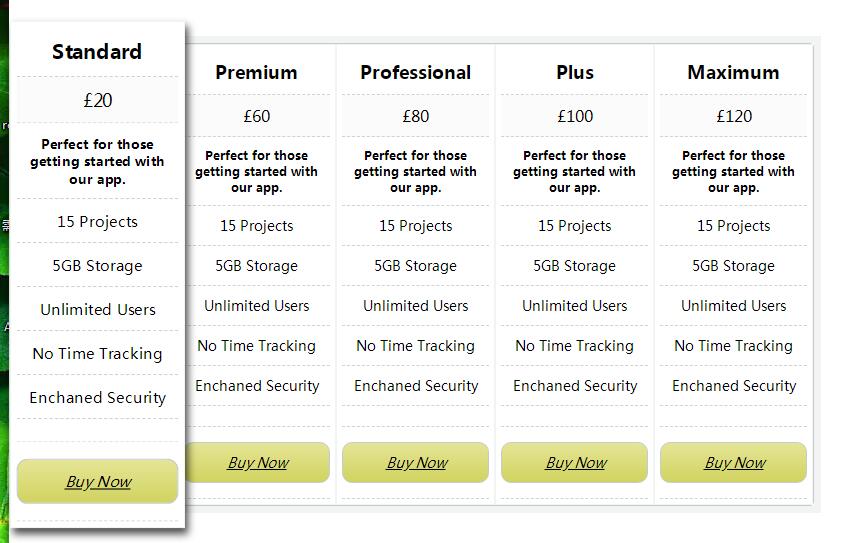Select the £80 price cell

click(416, 116)
